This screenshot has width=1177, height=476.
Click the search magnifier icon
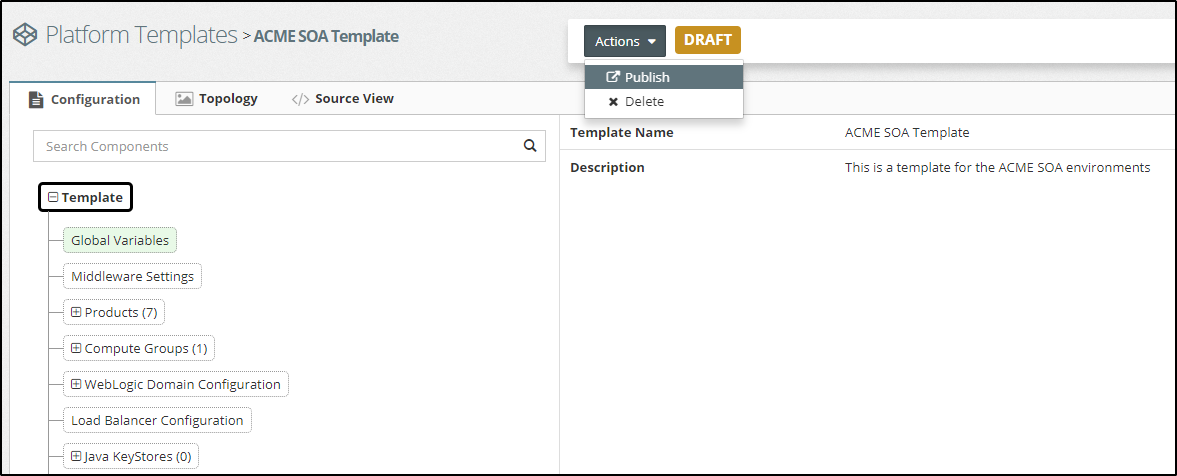pyautogui.click(x=530, y=146)
